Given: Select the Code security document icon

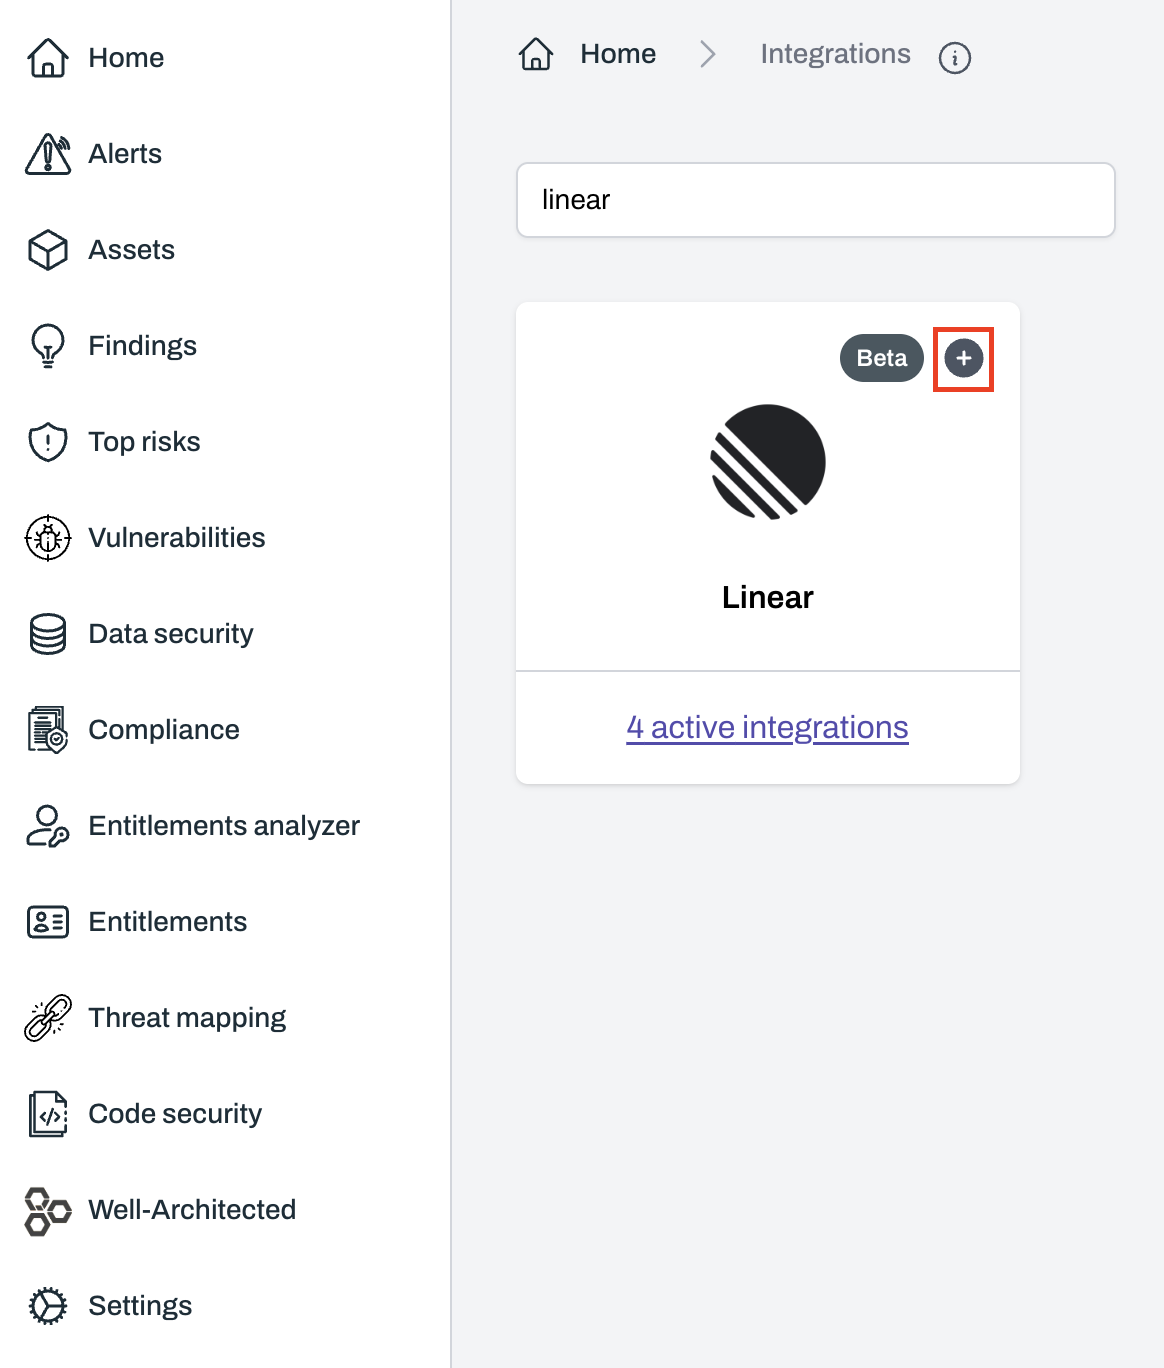Looking at the screenshot, I should coord(45,1113).
